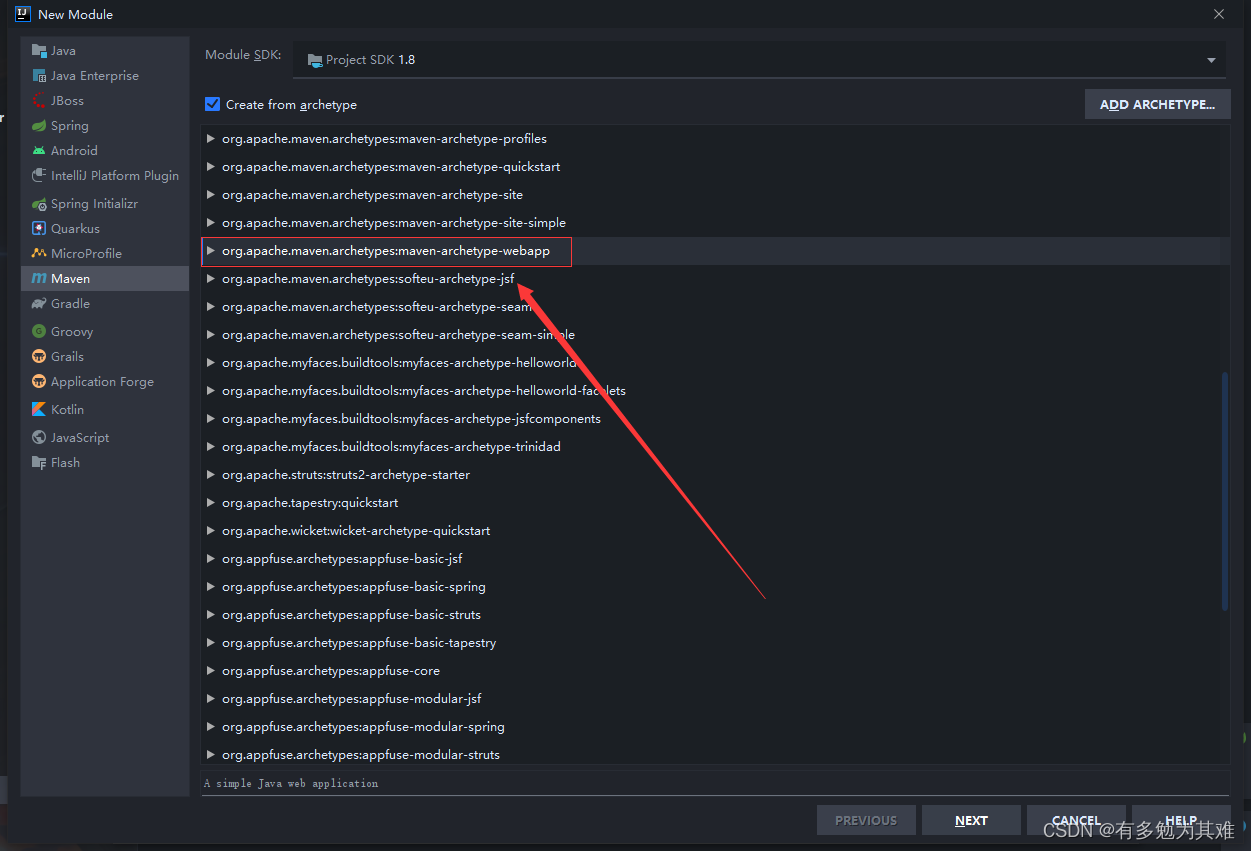Image resolution: width=1251 pixels, height=851 pixels.
Task: Expand appfuse-core arrow
Action: pos(210,671)
